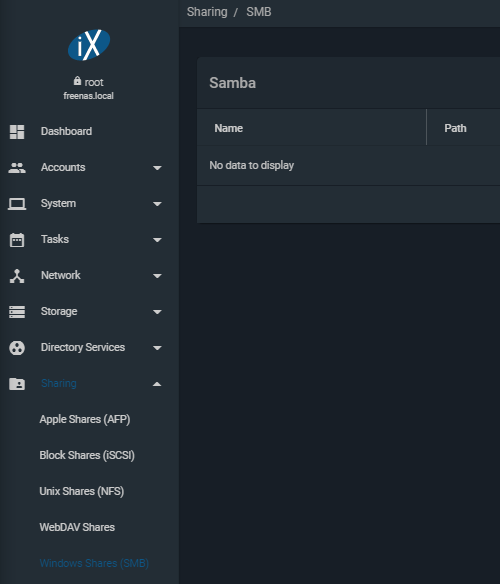Click the 'No data to display' message

[x=251, y=165]
